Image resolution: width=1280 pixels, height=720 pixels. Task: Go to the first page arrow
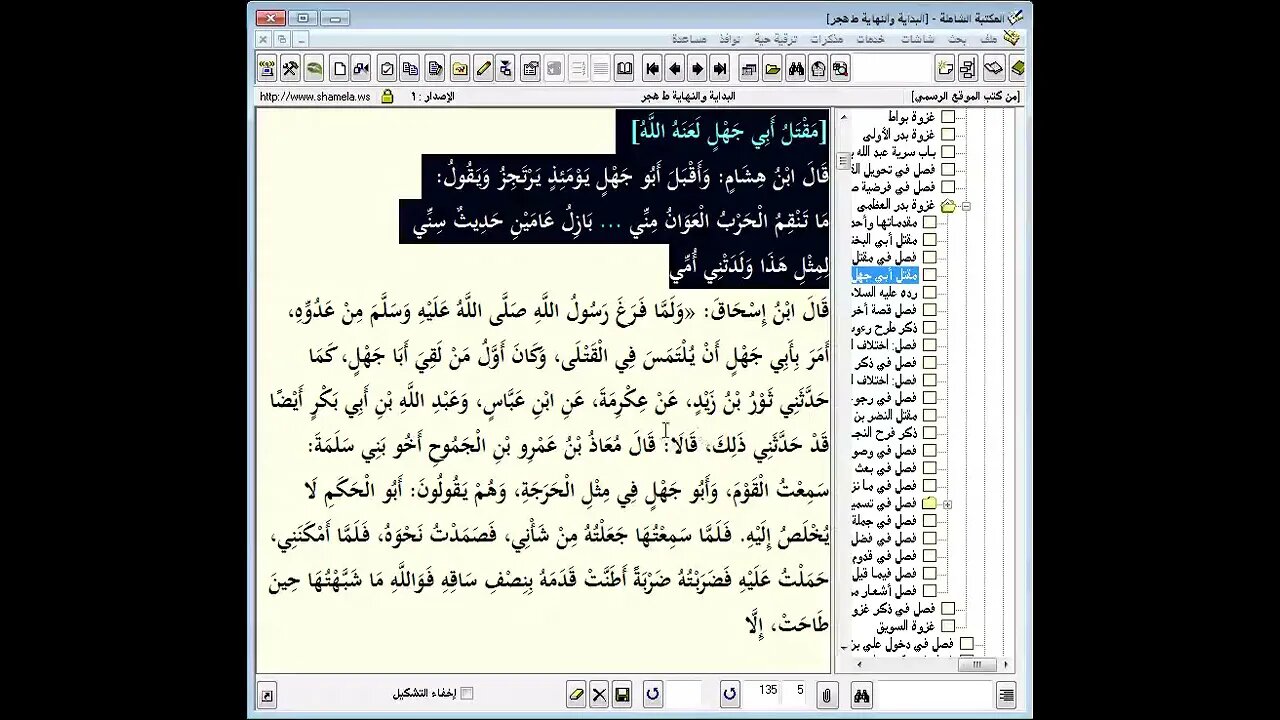click(x=653, y=69)
